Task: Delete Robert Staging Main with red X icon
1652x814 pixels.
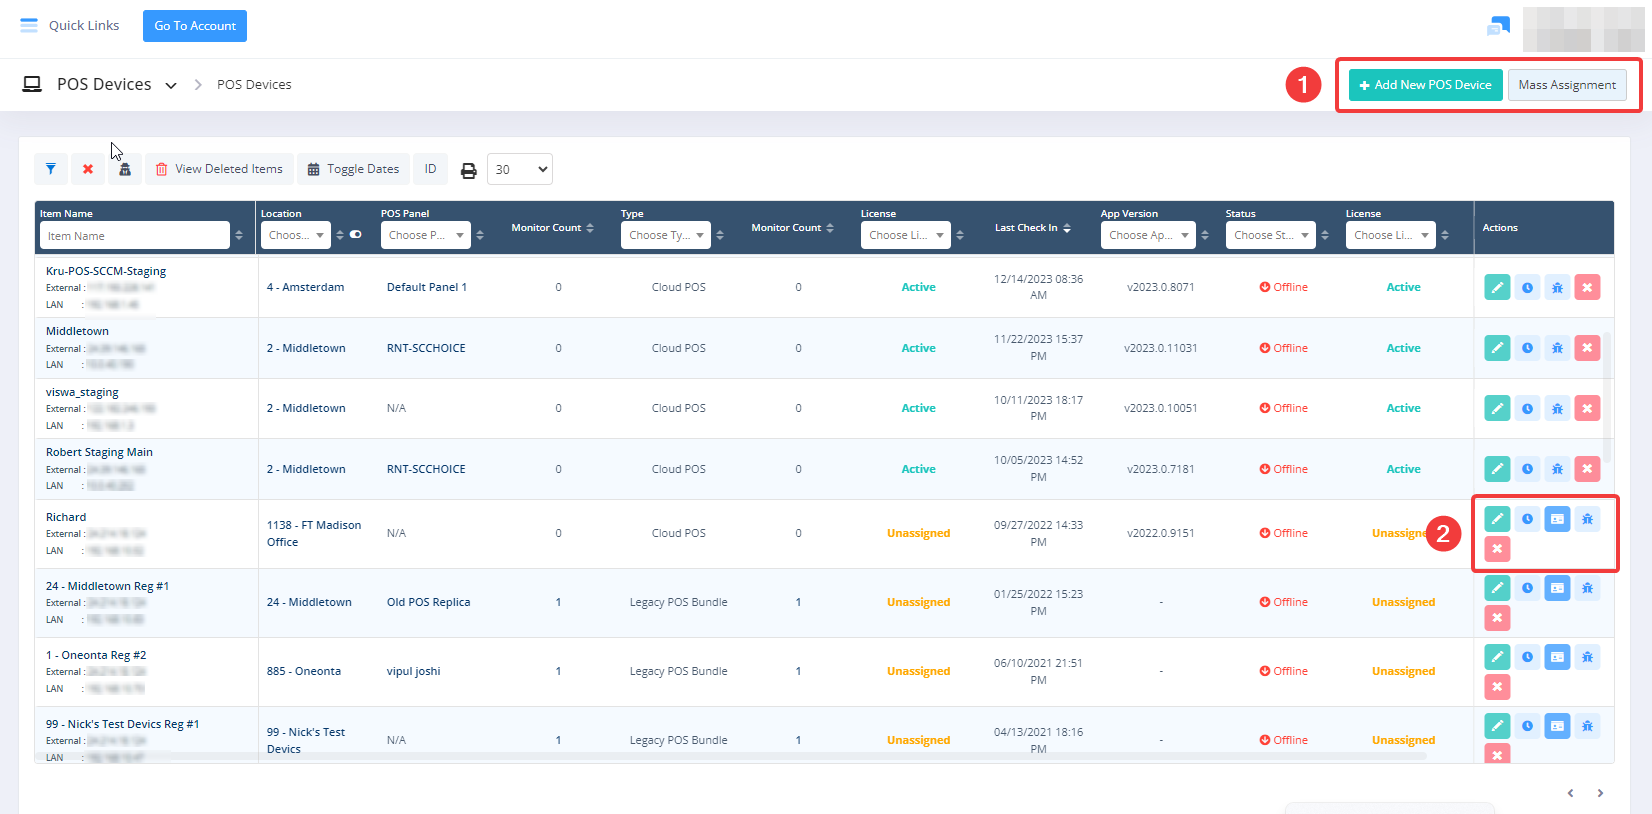Action: click(x=1587, y=469)
